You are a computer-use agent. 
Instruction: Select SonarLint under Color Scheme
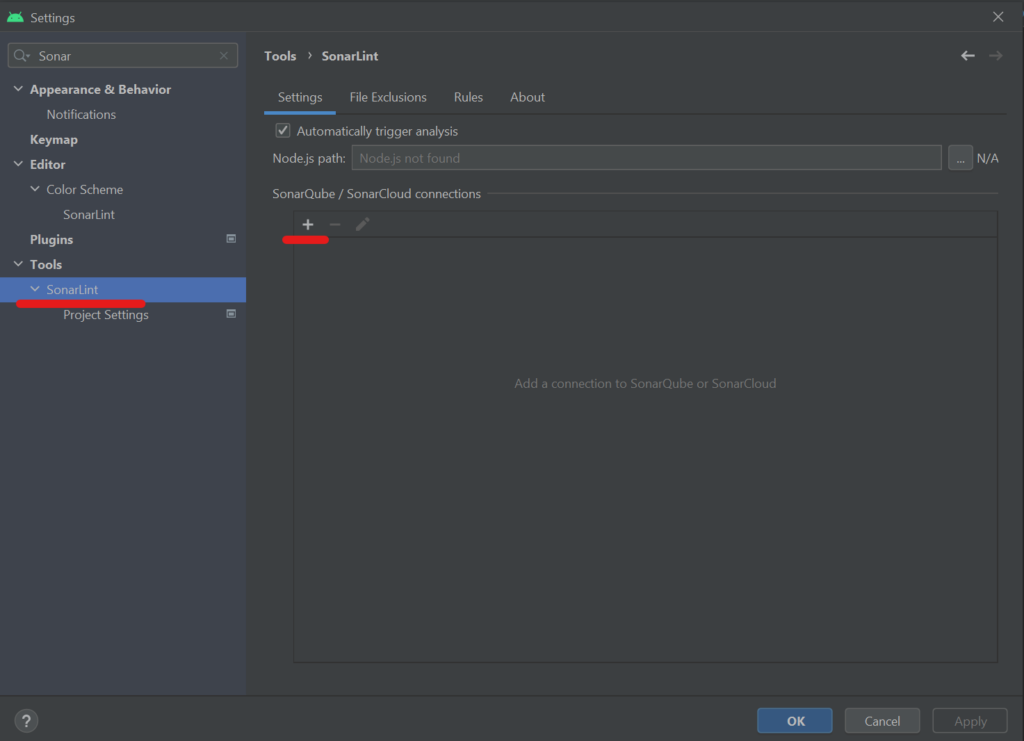89,214
